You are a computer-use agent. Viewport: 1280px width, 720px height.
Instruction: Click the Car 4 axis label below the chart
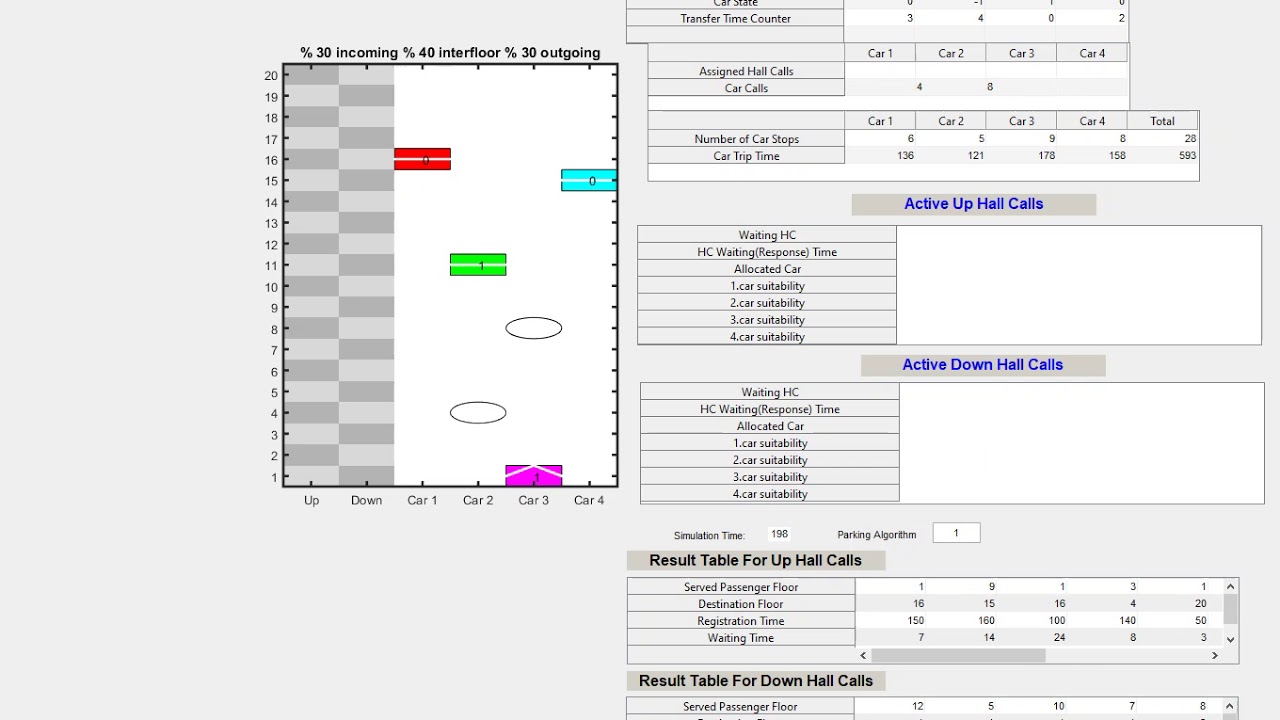589,500
